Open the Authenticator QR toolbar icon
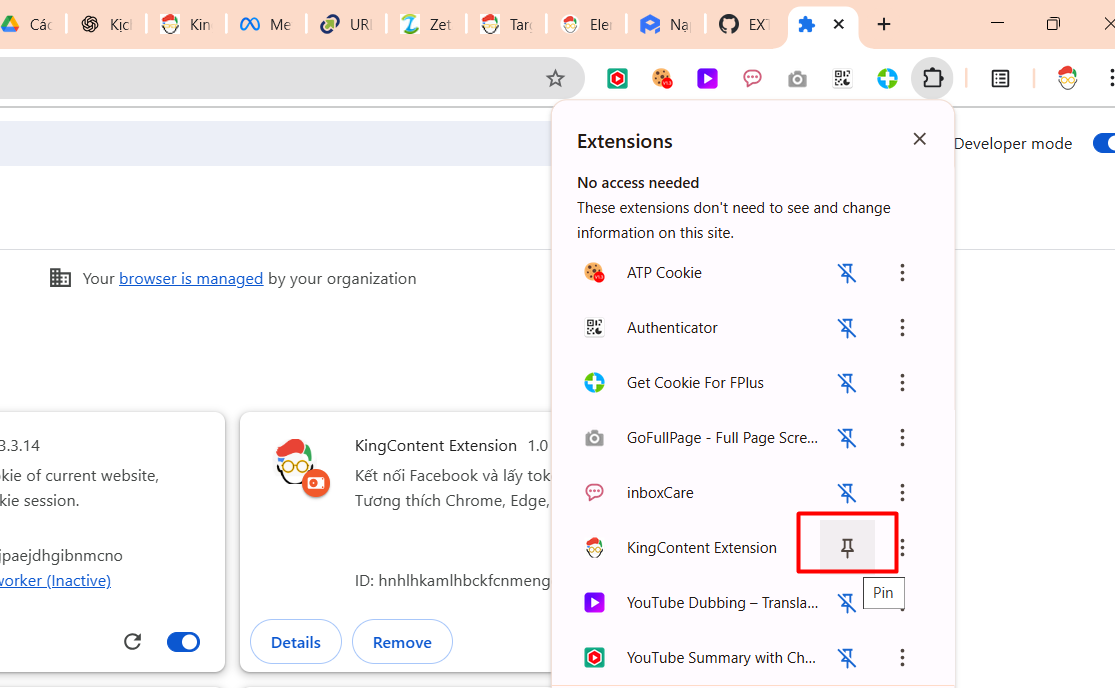Screen dimensions: 1115x688 (842, 79)
